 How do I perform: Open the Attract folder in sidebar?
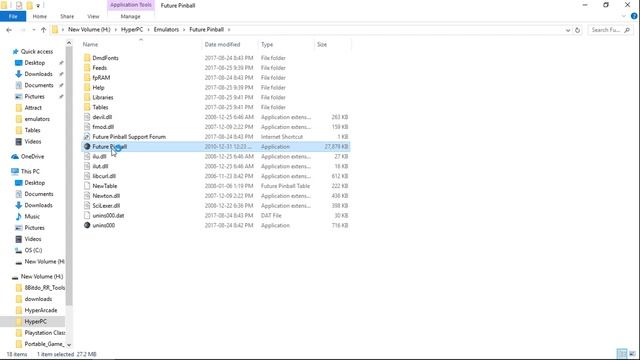click(x=33, y=108)
